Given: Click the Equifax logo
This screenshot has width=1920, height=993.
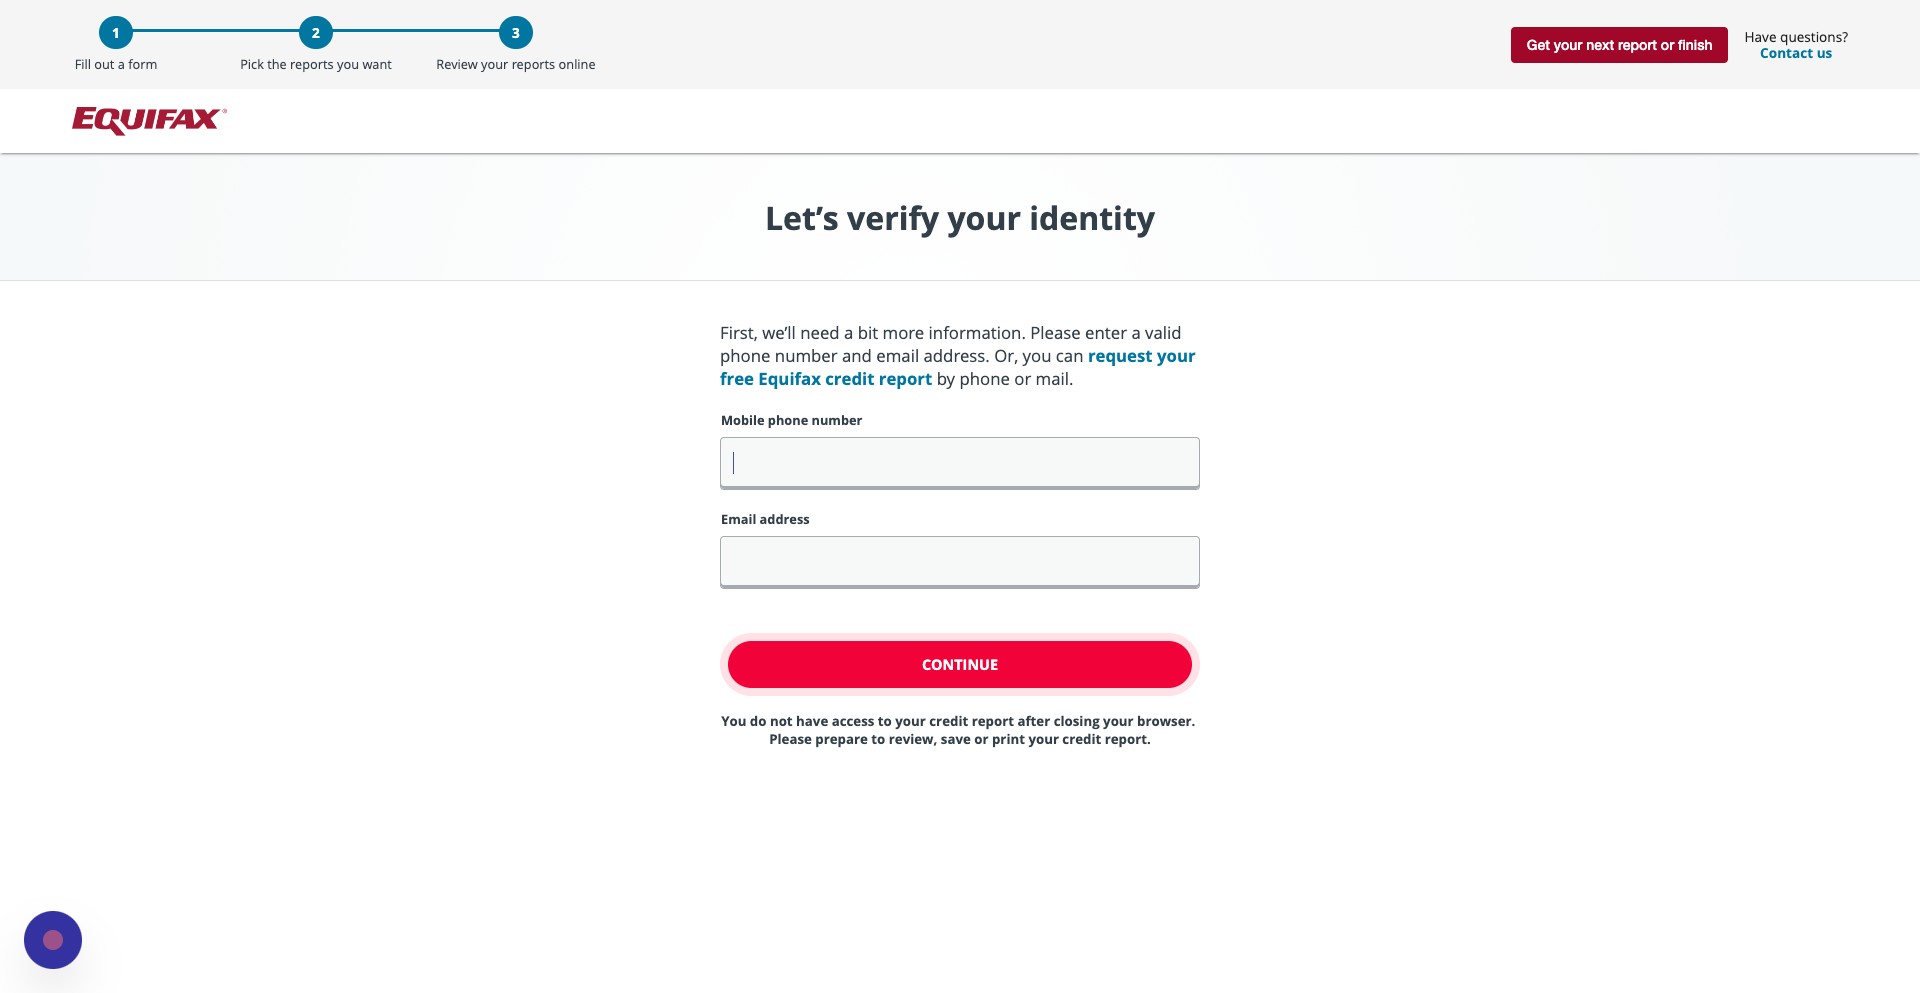Looking at the screenshot, I should tap(149, 120).
